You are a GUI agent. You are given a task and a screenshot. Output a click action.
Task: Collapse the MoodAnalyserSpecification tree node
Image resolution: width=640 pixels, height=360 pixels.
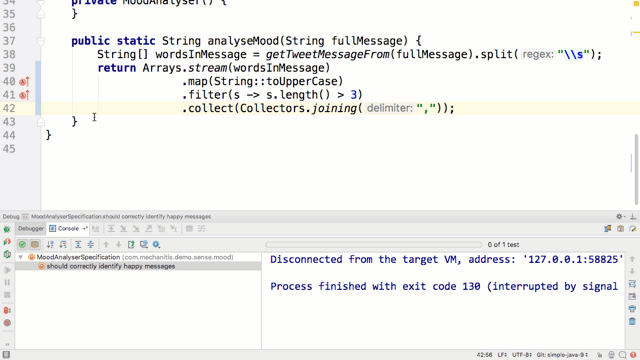tap(20, 257)
